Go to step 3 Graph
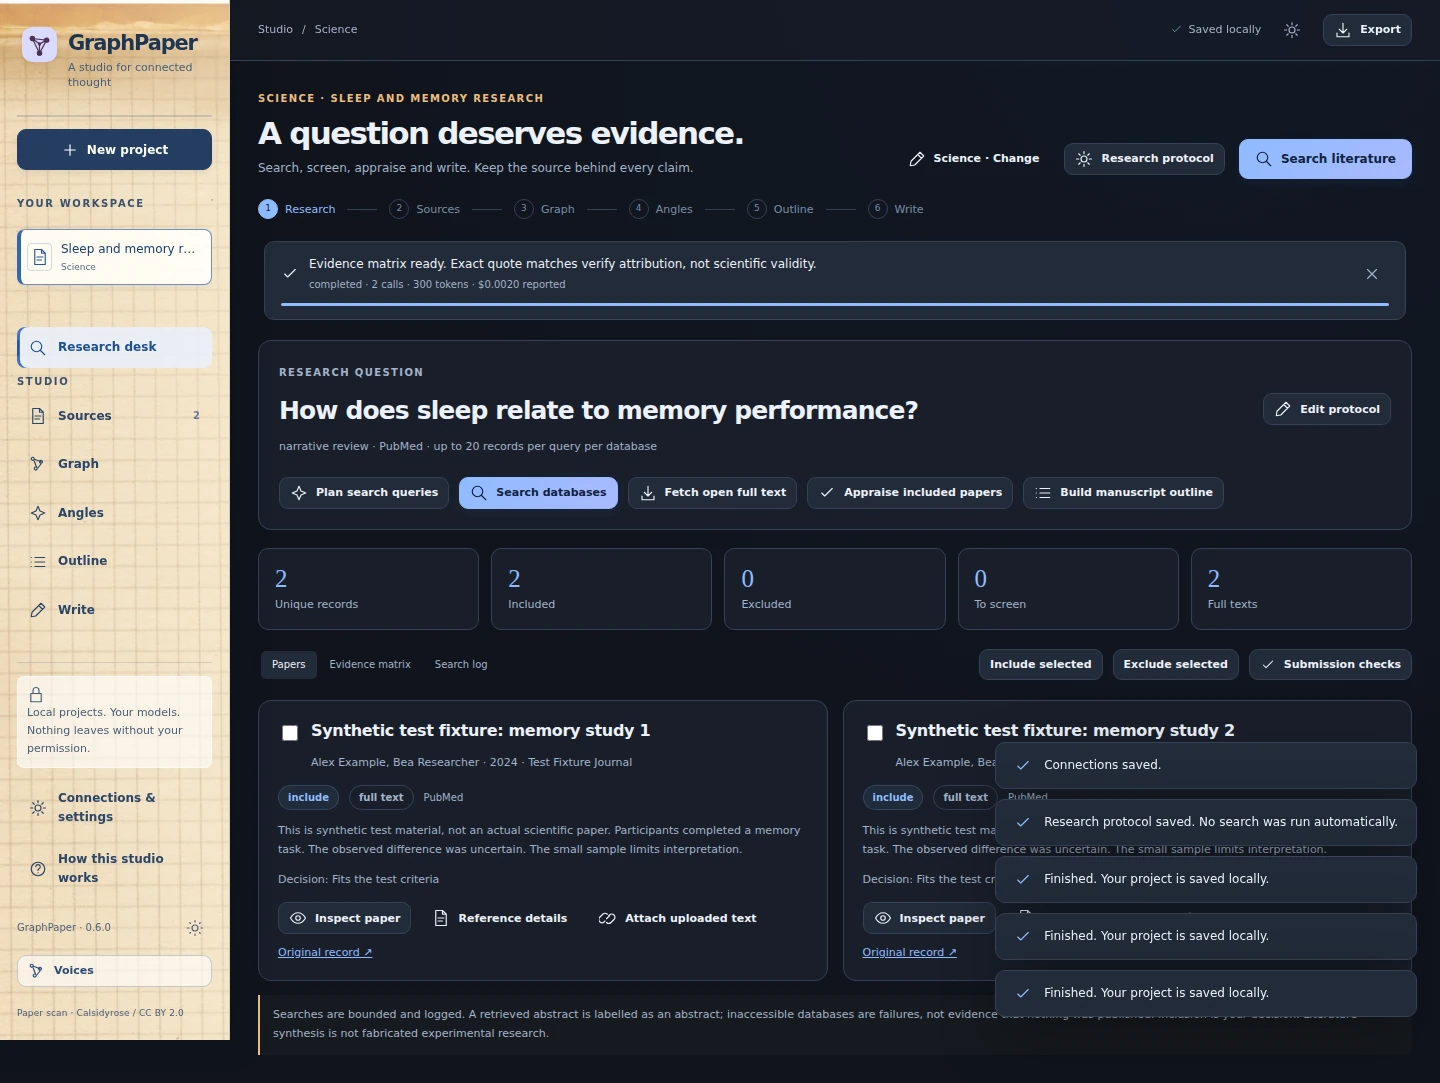 coord(545,209)
